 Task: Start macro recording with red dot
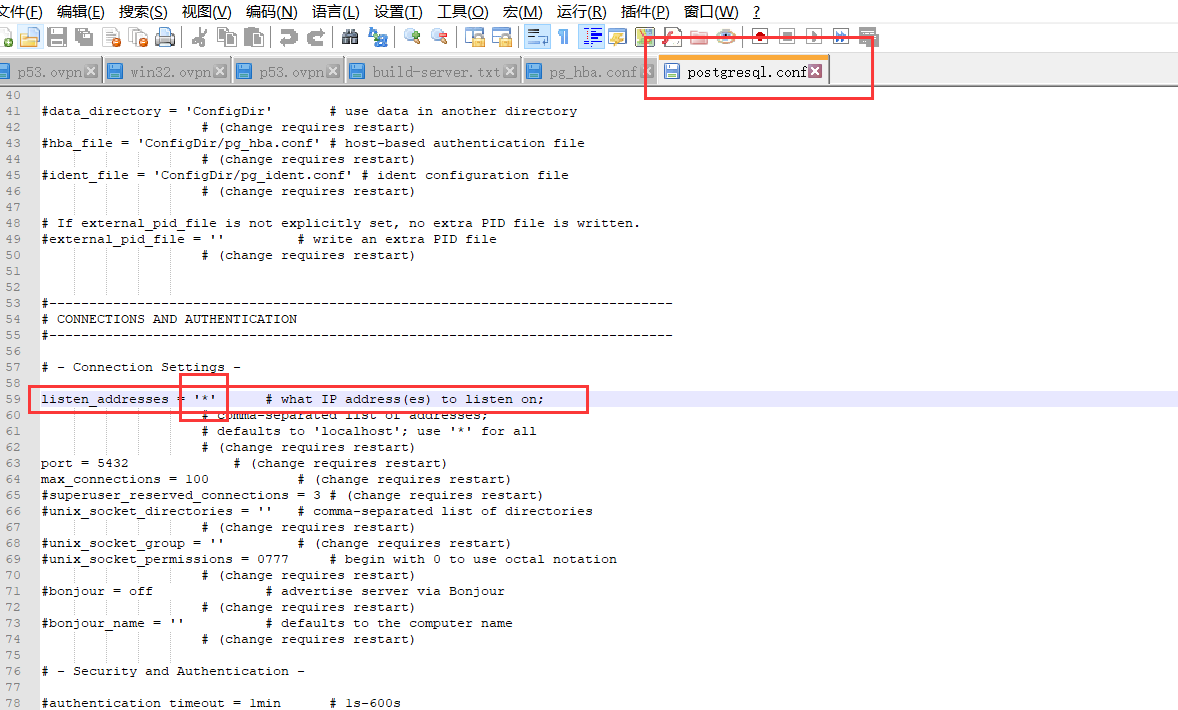760,37
